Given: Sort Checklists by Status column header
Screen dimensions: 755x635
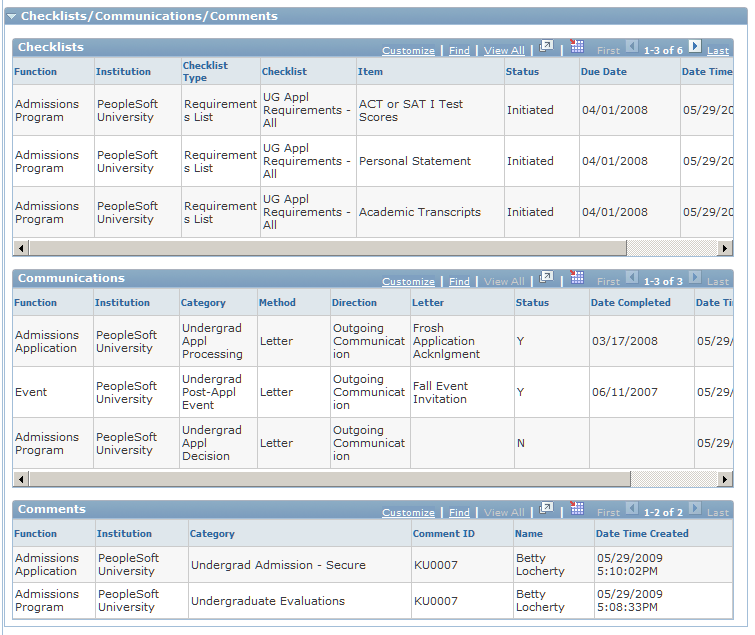Looking at the screenshot, I should click(522, 72).
